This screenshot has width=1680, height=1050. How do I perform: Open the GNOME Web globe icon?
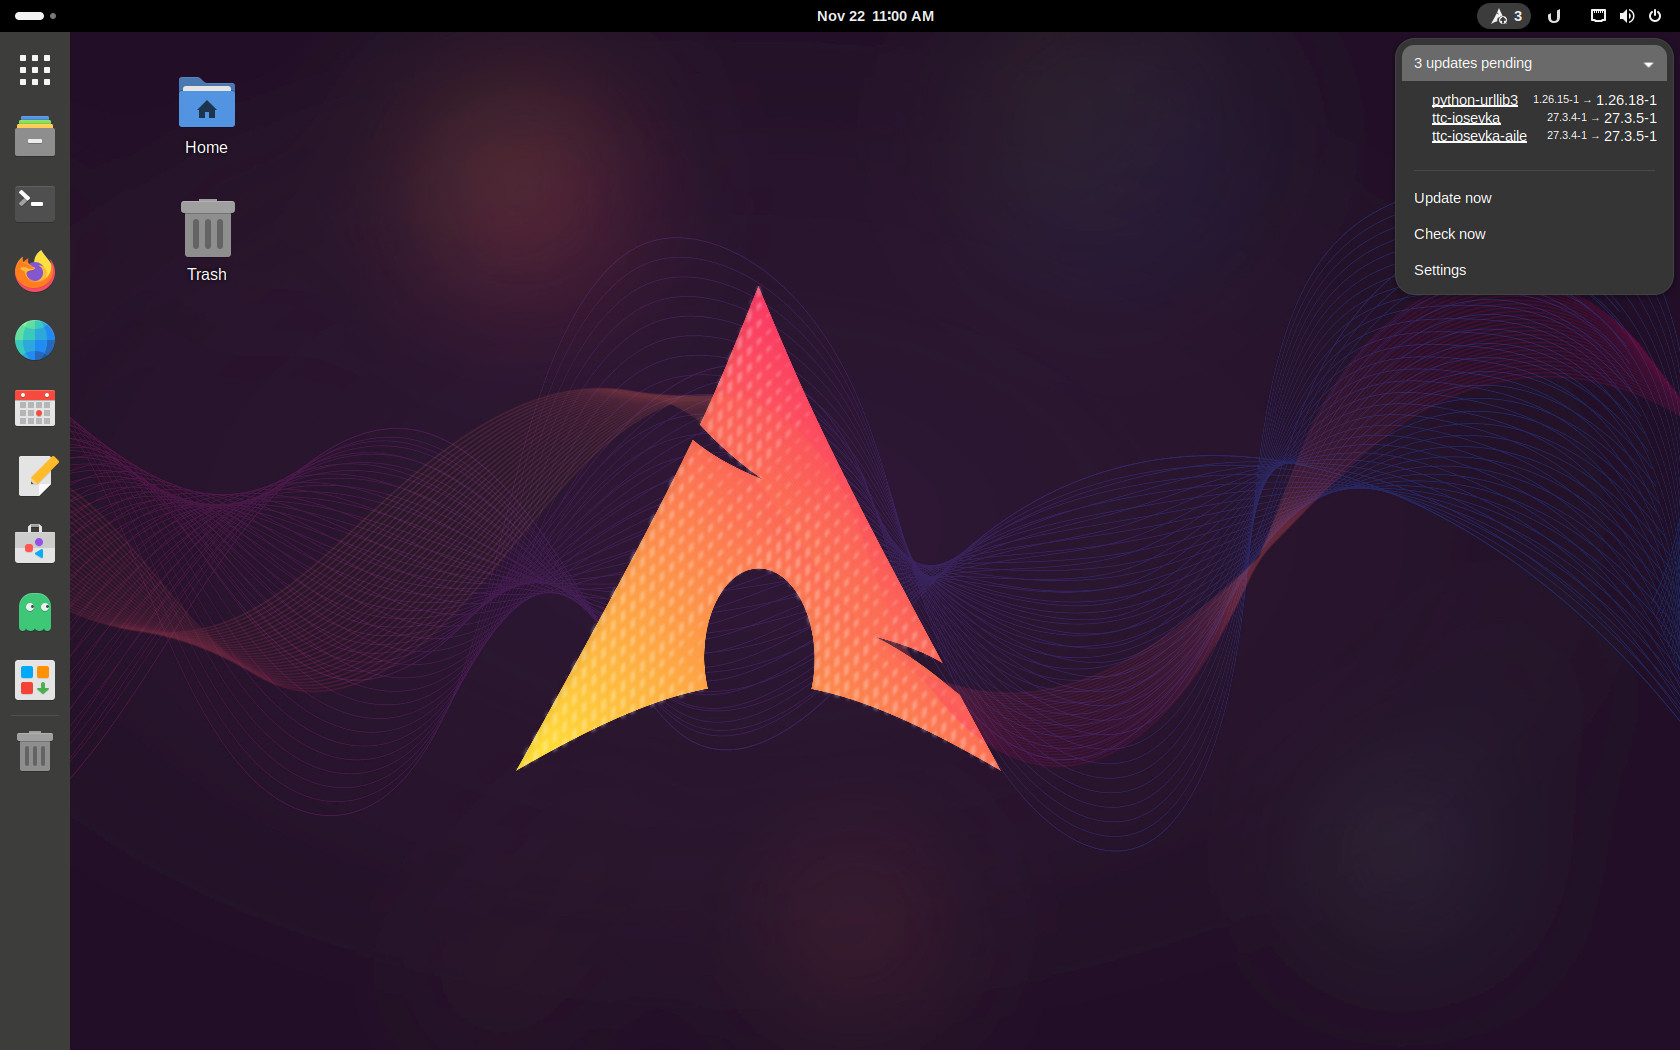(x=35, y=340)
